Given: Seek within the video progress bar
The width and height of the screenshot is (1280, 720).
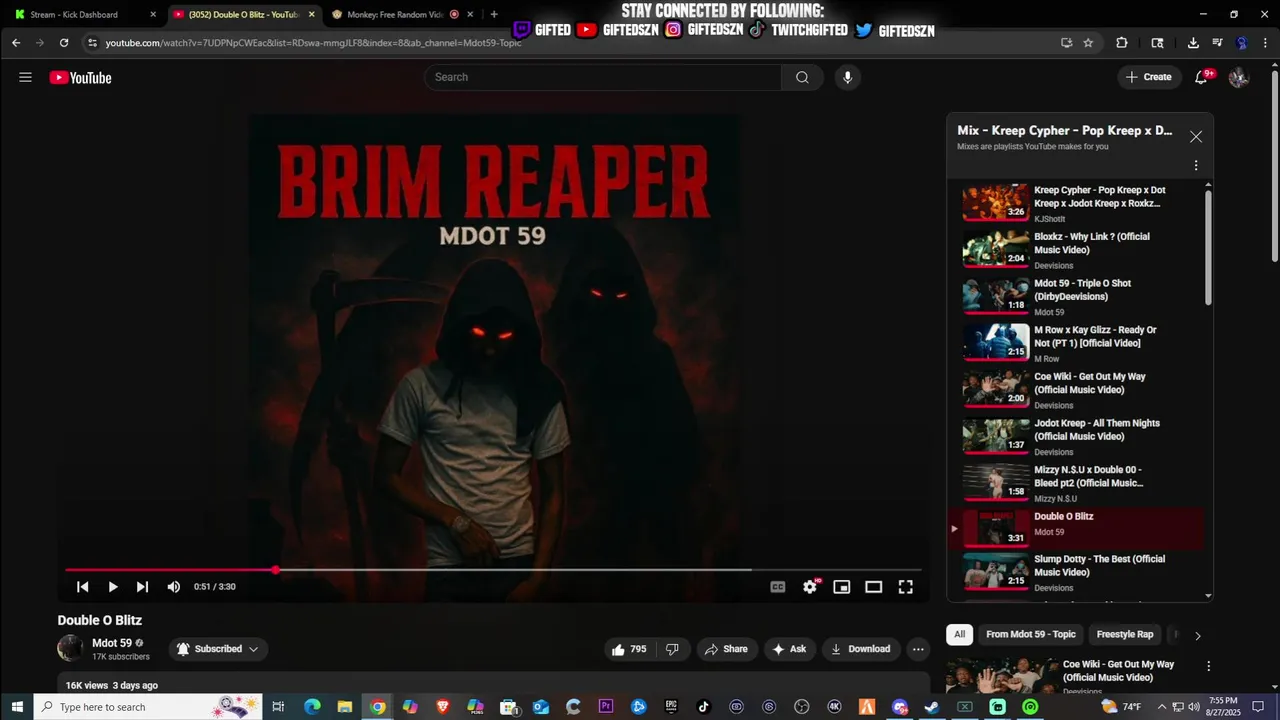Looking at the screenshot, I should (493, 570).
